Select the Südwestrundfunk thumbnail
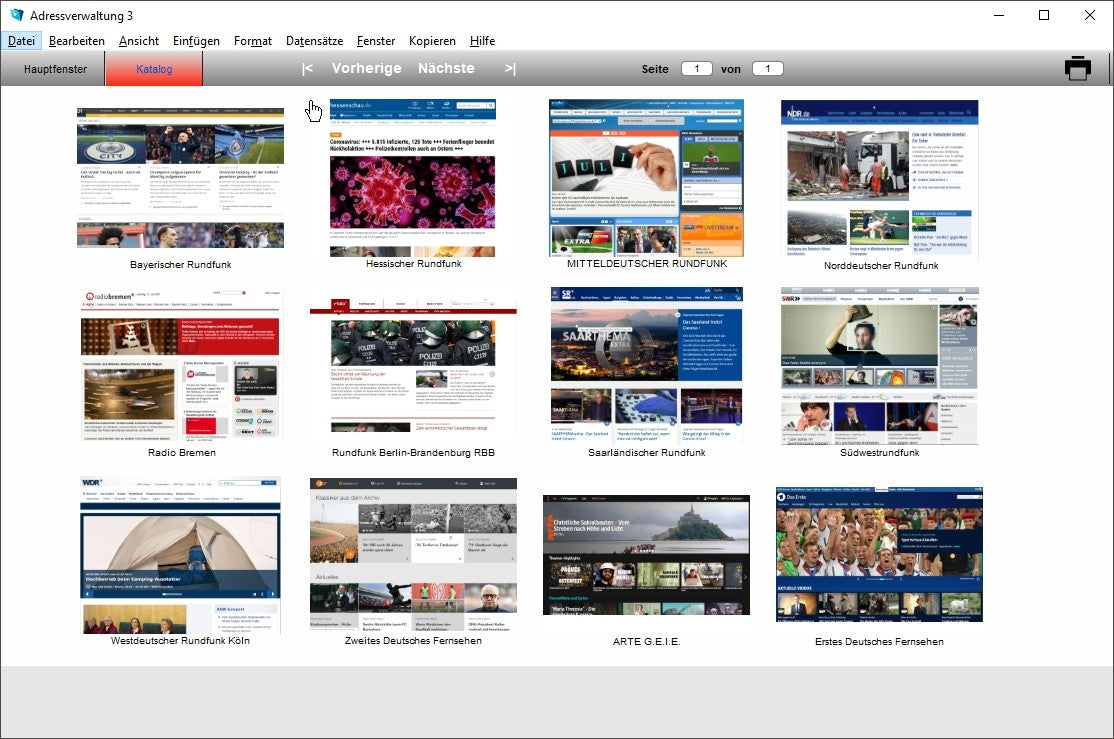 879,365
